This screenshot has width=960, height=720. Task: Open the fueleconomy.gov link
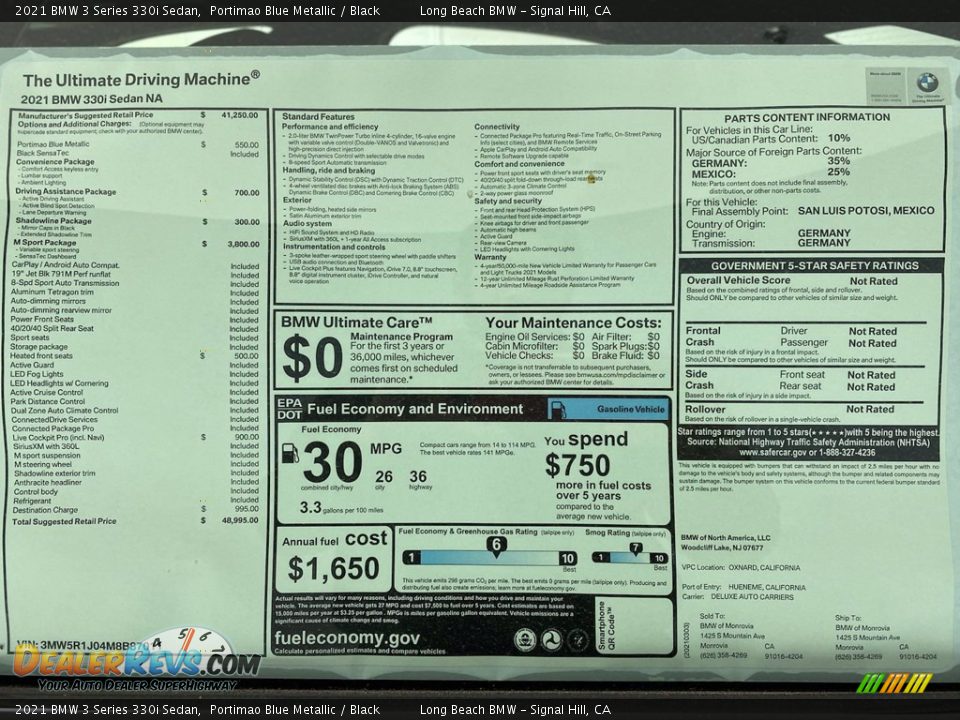coord(347,637)
